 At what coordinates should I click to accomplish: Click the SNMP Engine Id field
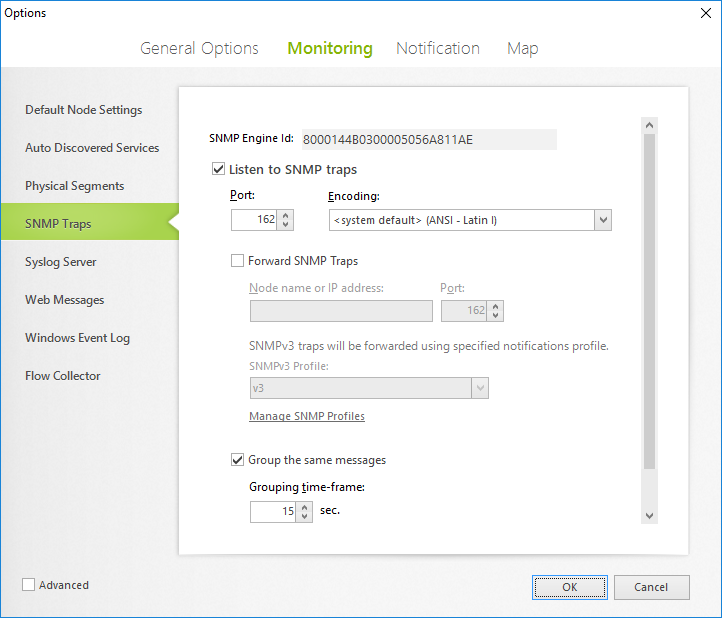coord(429,140)
